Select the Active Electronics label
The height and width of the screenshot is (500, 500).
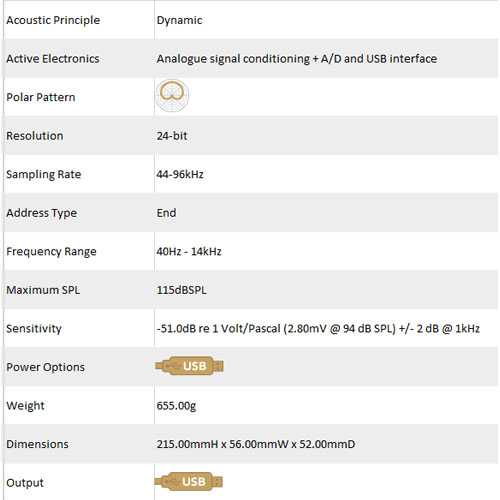coord(53,59)
